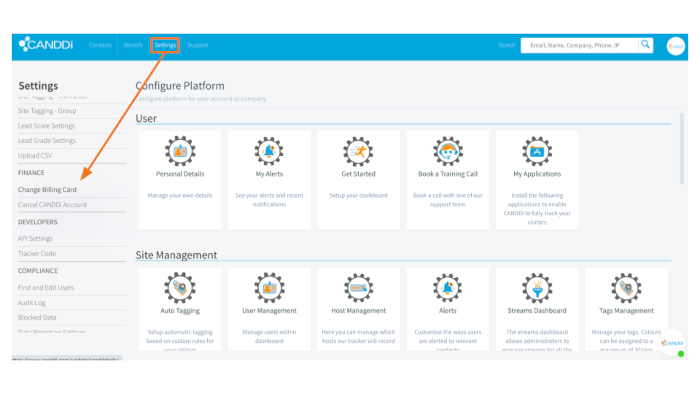Open the CANDDi chat widget bubble
Screen dimensions: 700x394
[672, 343]
